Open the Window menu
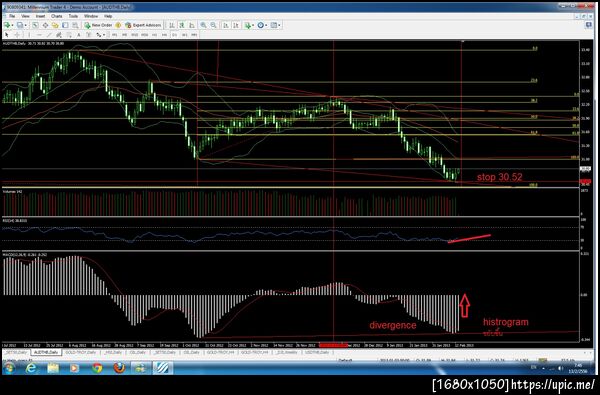The image size is (600, 395). click(x=91, y=16)
